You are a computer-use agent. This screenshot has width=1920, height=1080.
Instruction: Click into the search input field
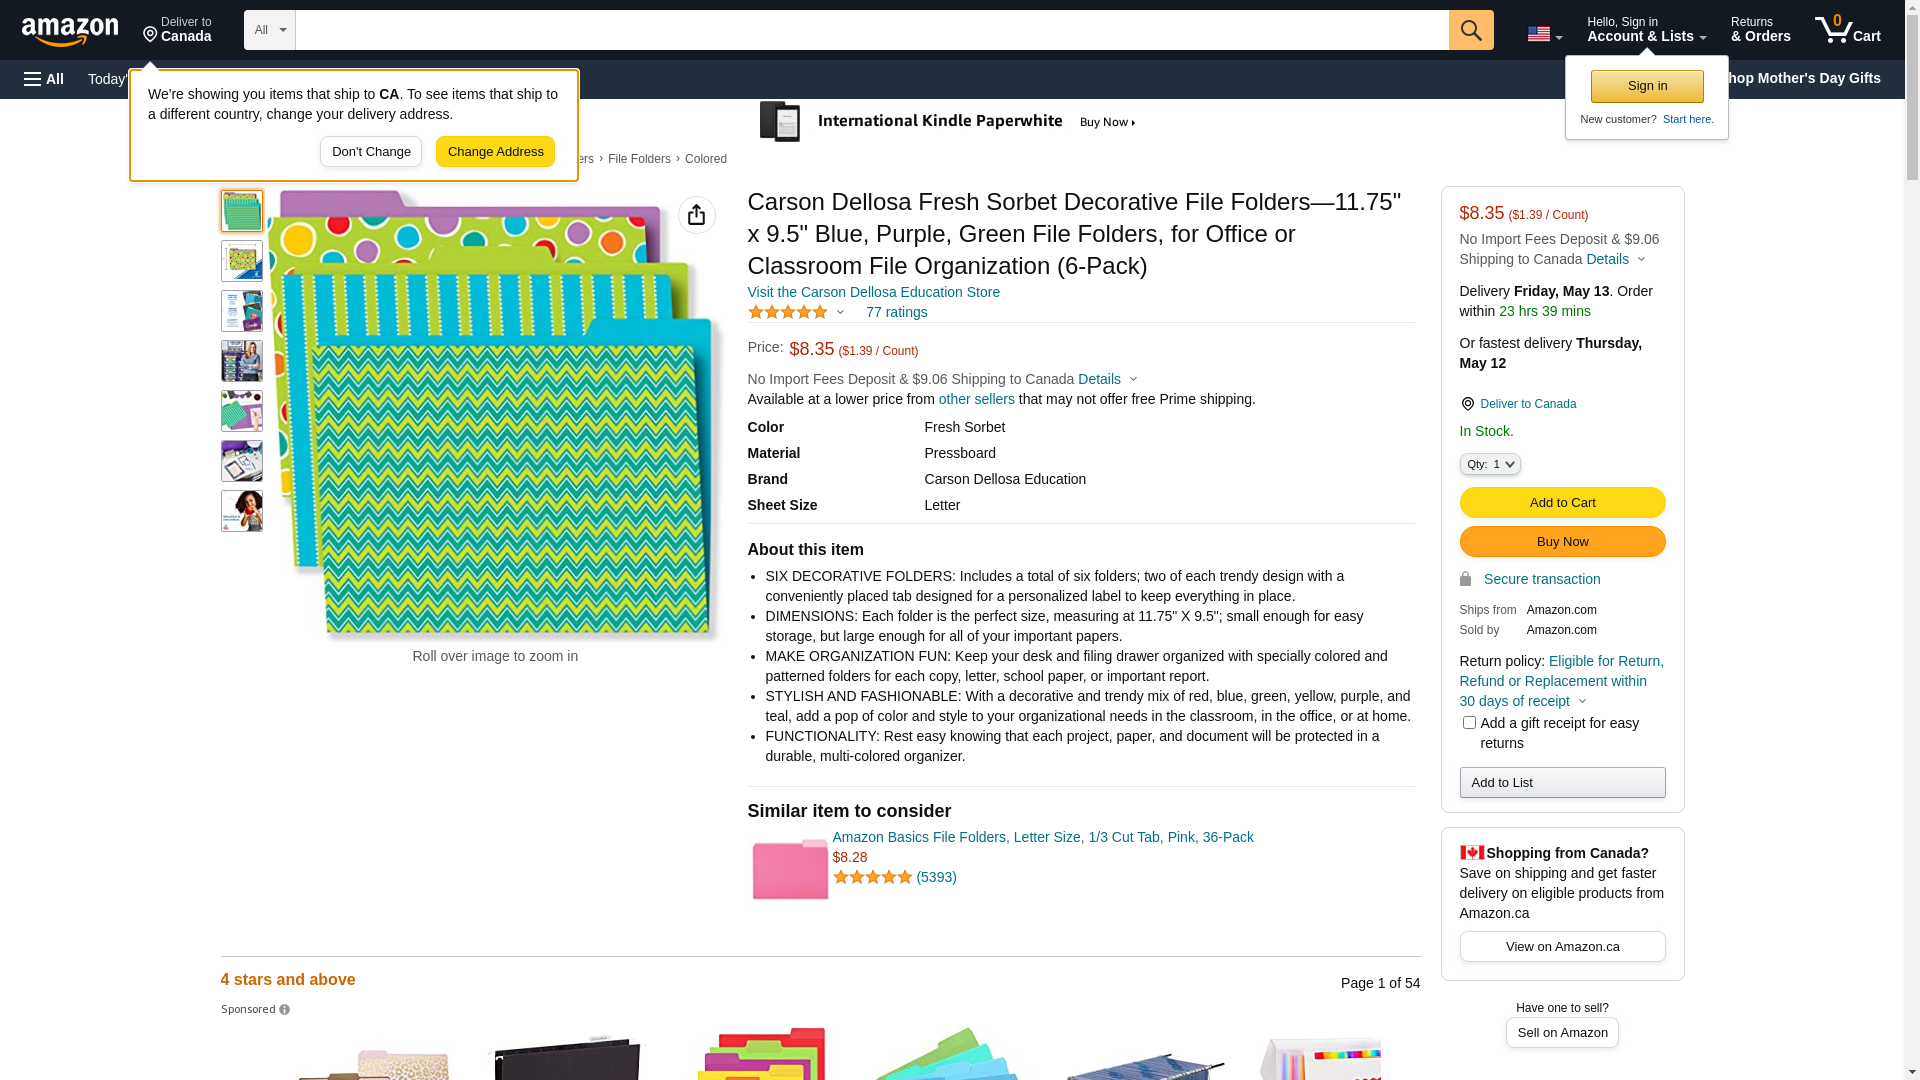point(871,30)
